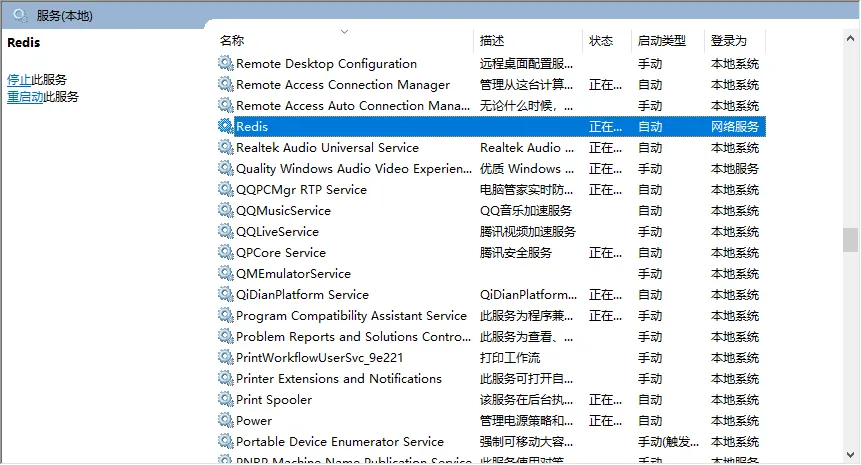Click the Print Spooler gear icon
861x465 pixels.
(x=225, y=400)
